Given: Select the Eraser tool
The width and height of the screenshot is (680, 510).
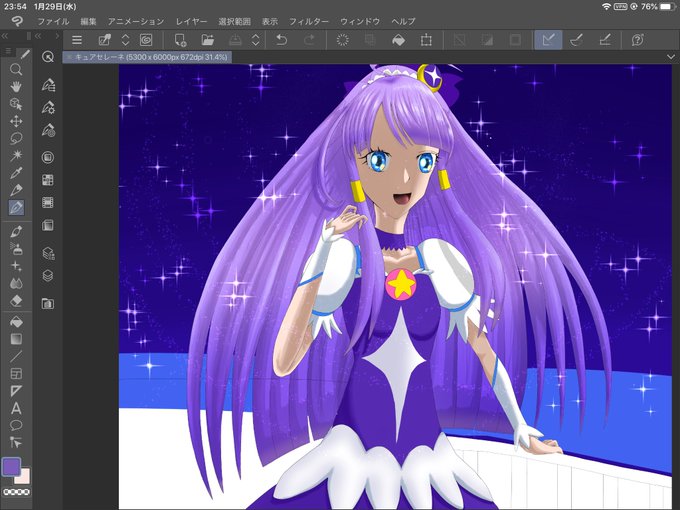Looking at the screenshot, I should click(x=16, y=300).
